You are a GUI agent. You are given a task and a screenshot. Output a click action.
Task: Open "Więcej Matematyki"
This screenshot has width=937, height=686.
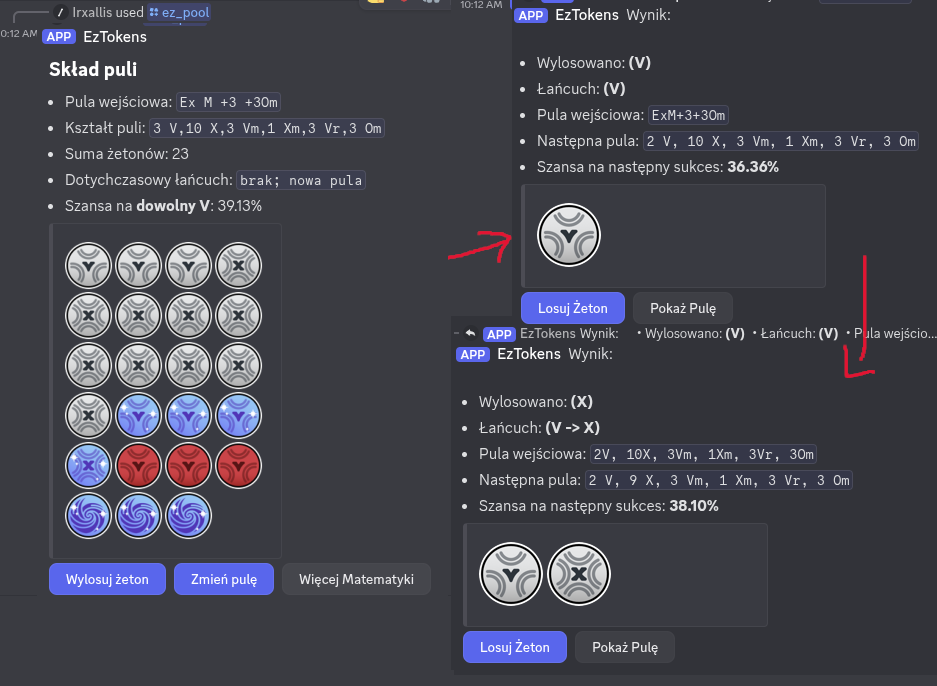coord(356,579)
